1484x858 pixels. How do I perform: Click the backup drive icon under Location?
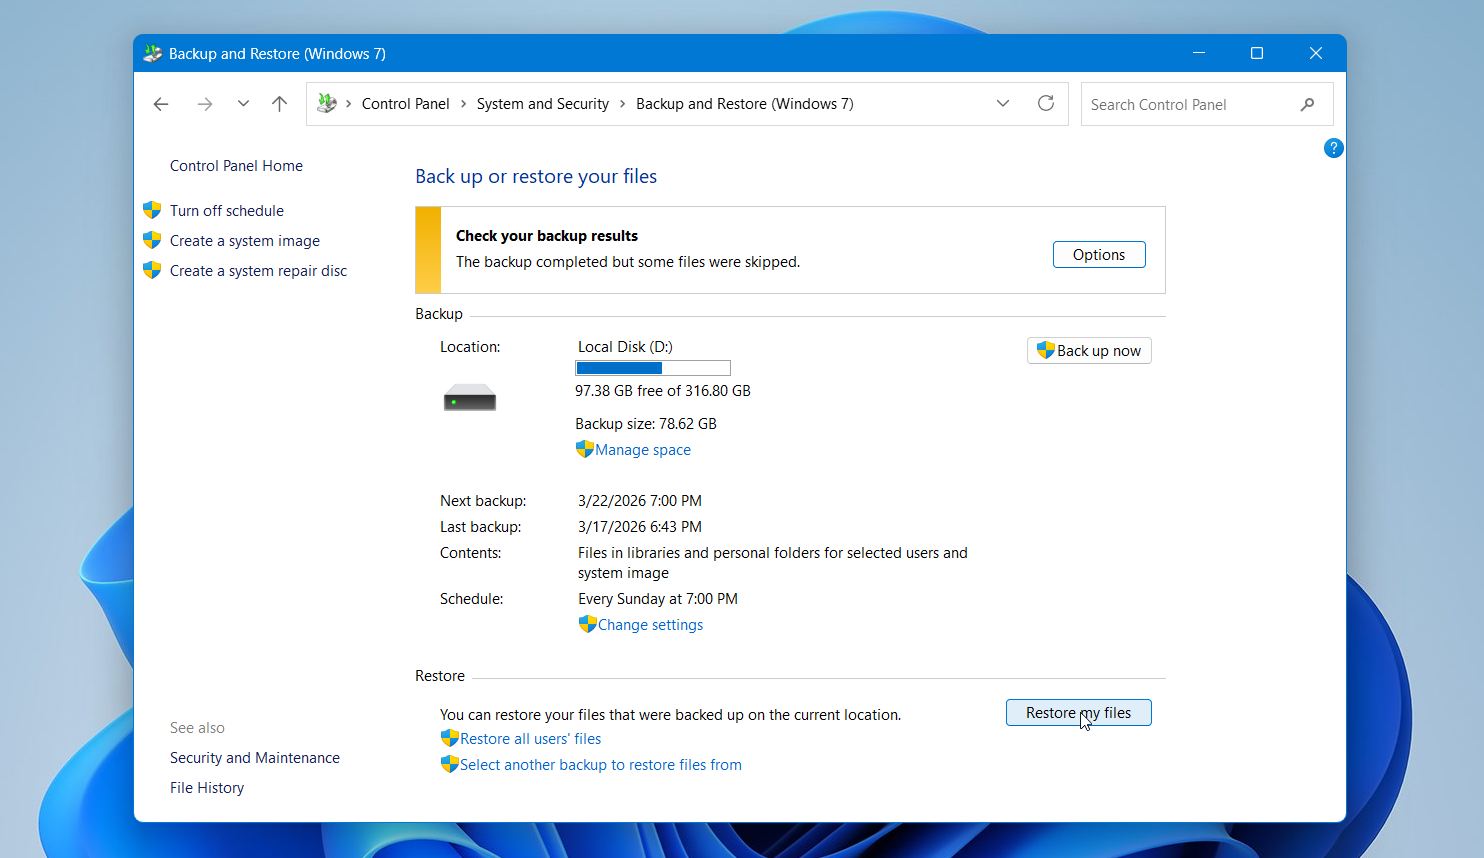pyautogui.click(x=469, y=397)
